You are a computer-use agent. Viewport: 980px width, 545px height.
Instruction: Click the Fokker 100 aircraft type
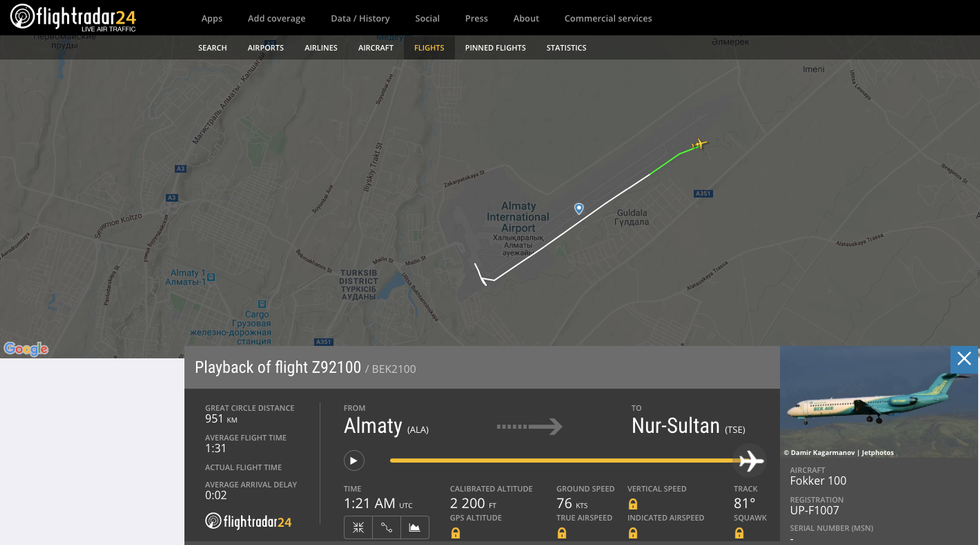pos(818,481)
